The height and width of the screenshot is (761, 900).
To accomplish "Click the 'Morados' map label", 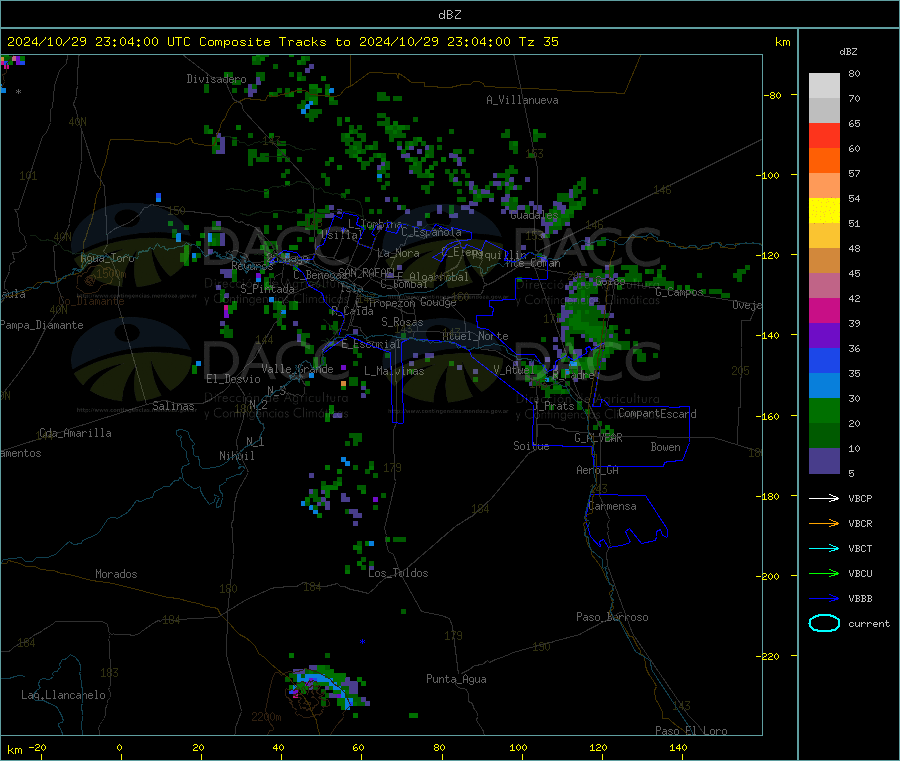I will [x=116, y=574].
